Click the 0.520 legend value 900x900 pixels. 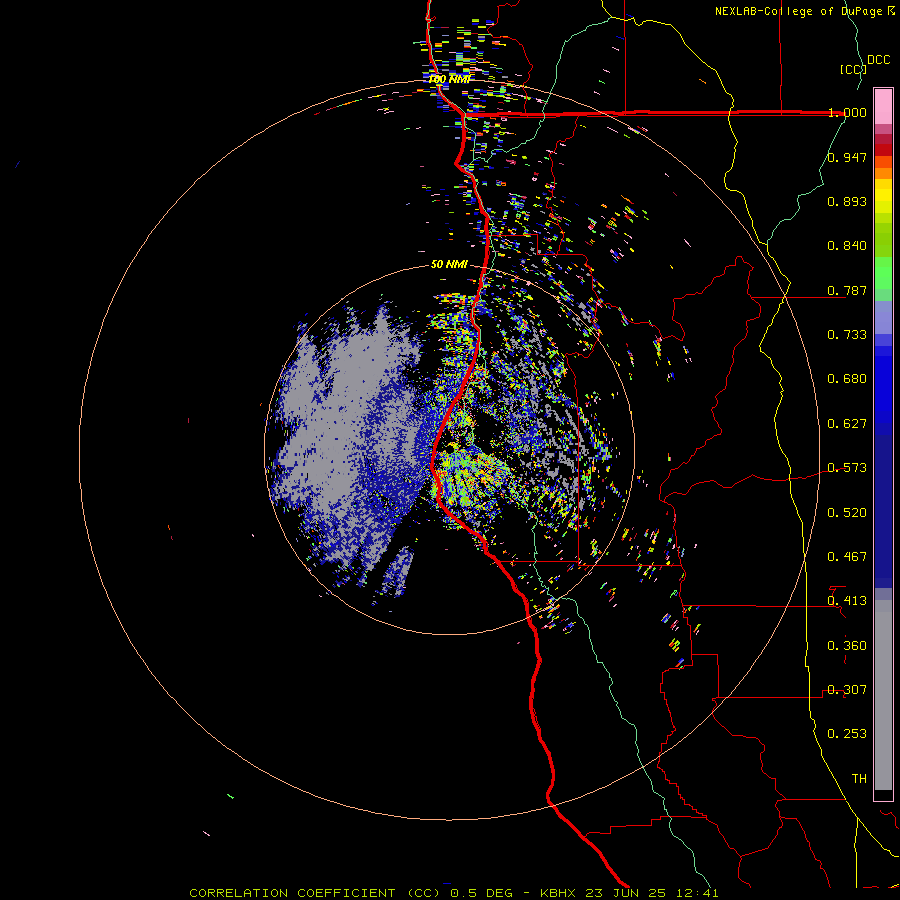click(x=847, y=513)
